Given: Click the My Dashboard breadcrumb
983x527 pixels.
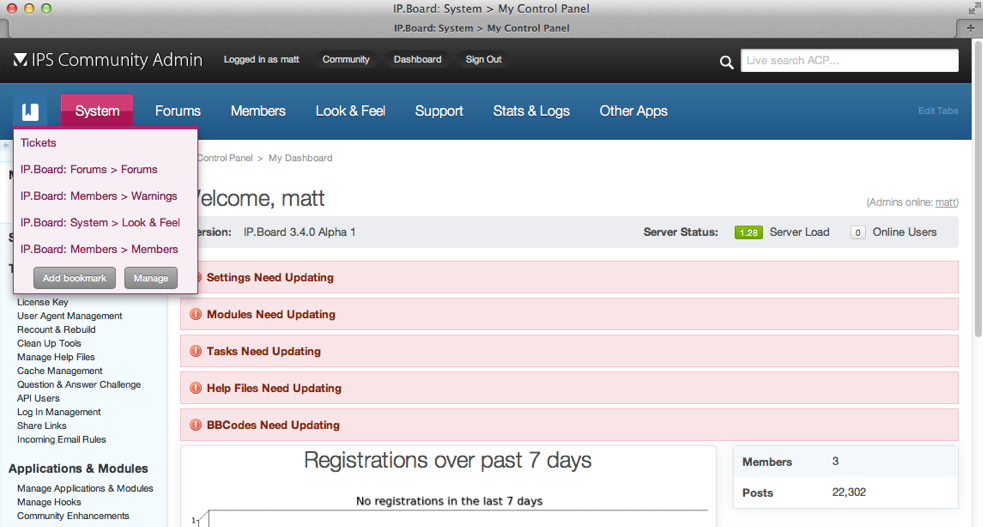Looking at the screenshot, I should [300, 158].
